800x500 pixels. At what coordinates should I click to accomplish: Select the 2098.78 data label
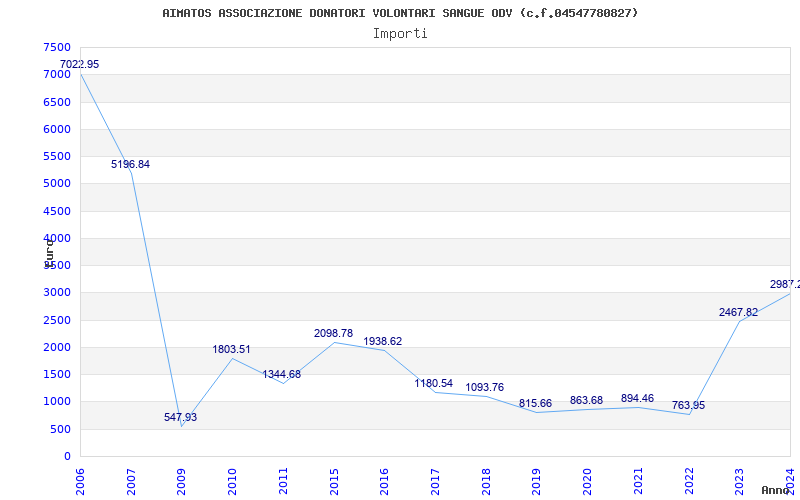[x=333, y=333]
